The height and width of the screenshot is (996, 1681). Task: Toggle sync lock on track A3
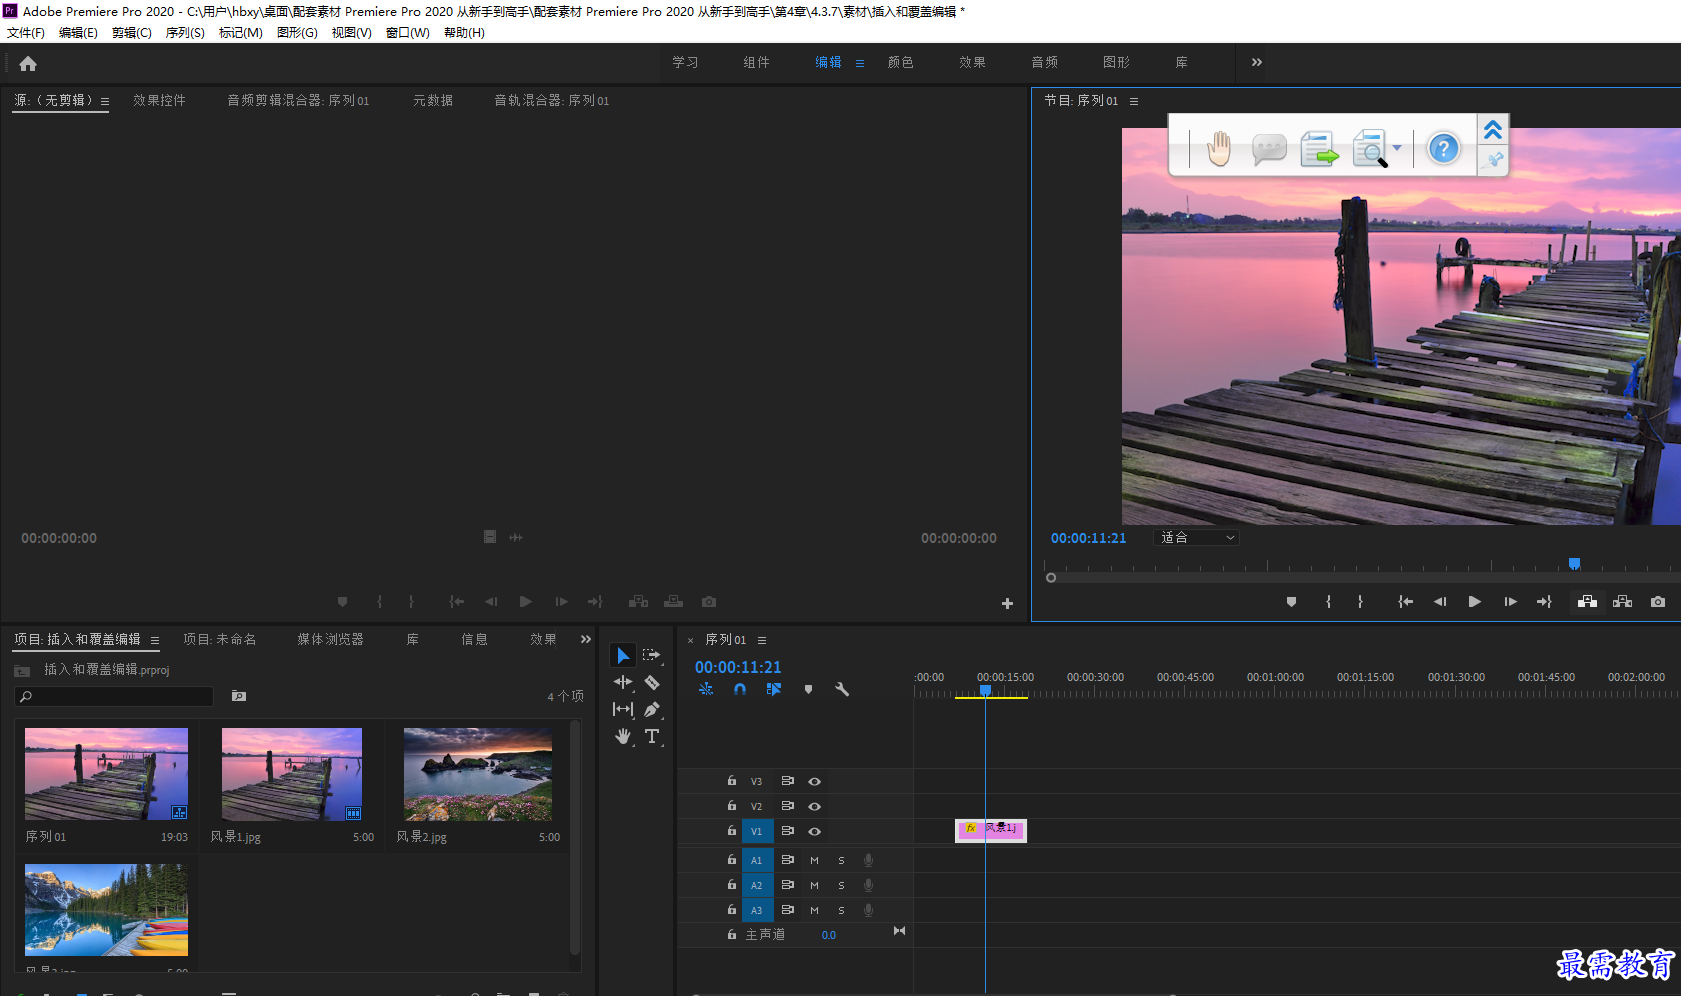pyautogui.click(x=787, y=910)
